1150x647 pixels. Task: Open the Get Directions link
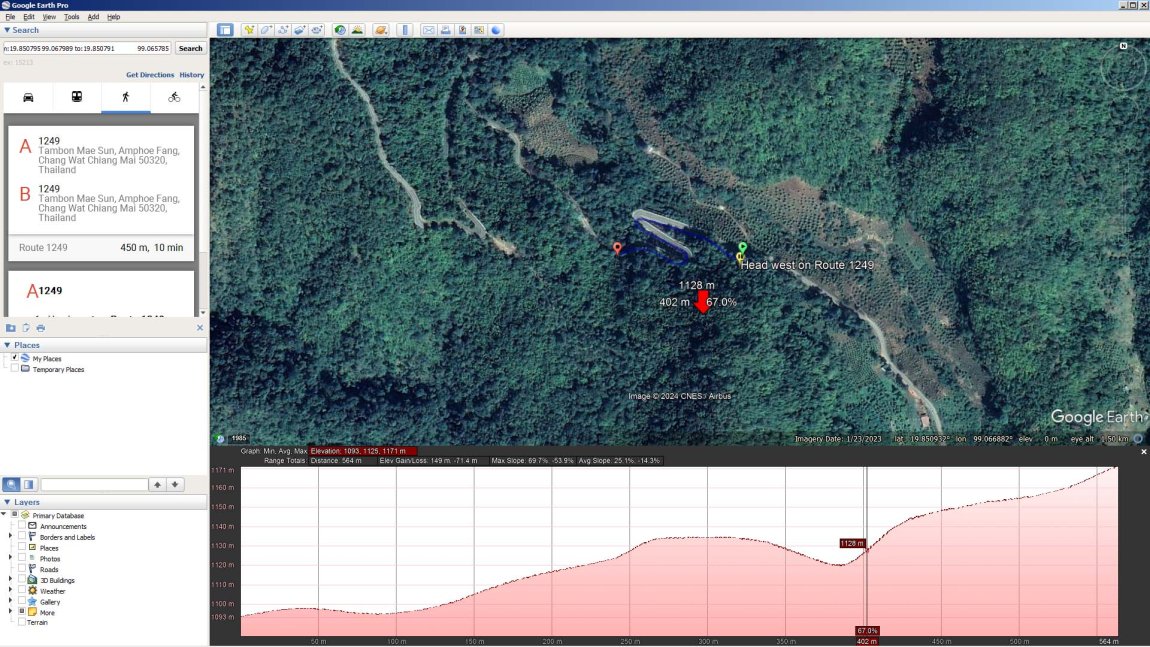[149, 74]
